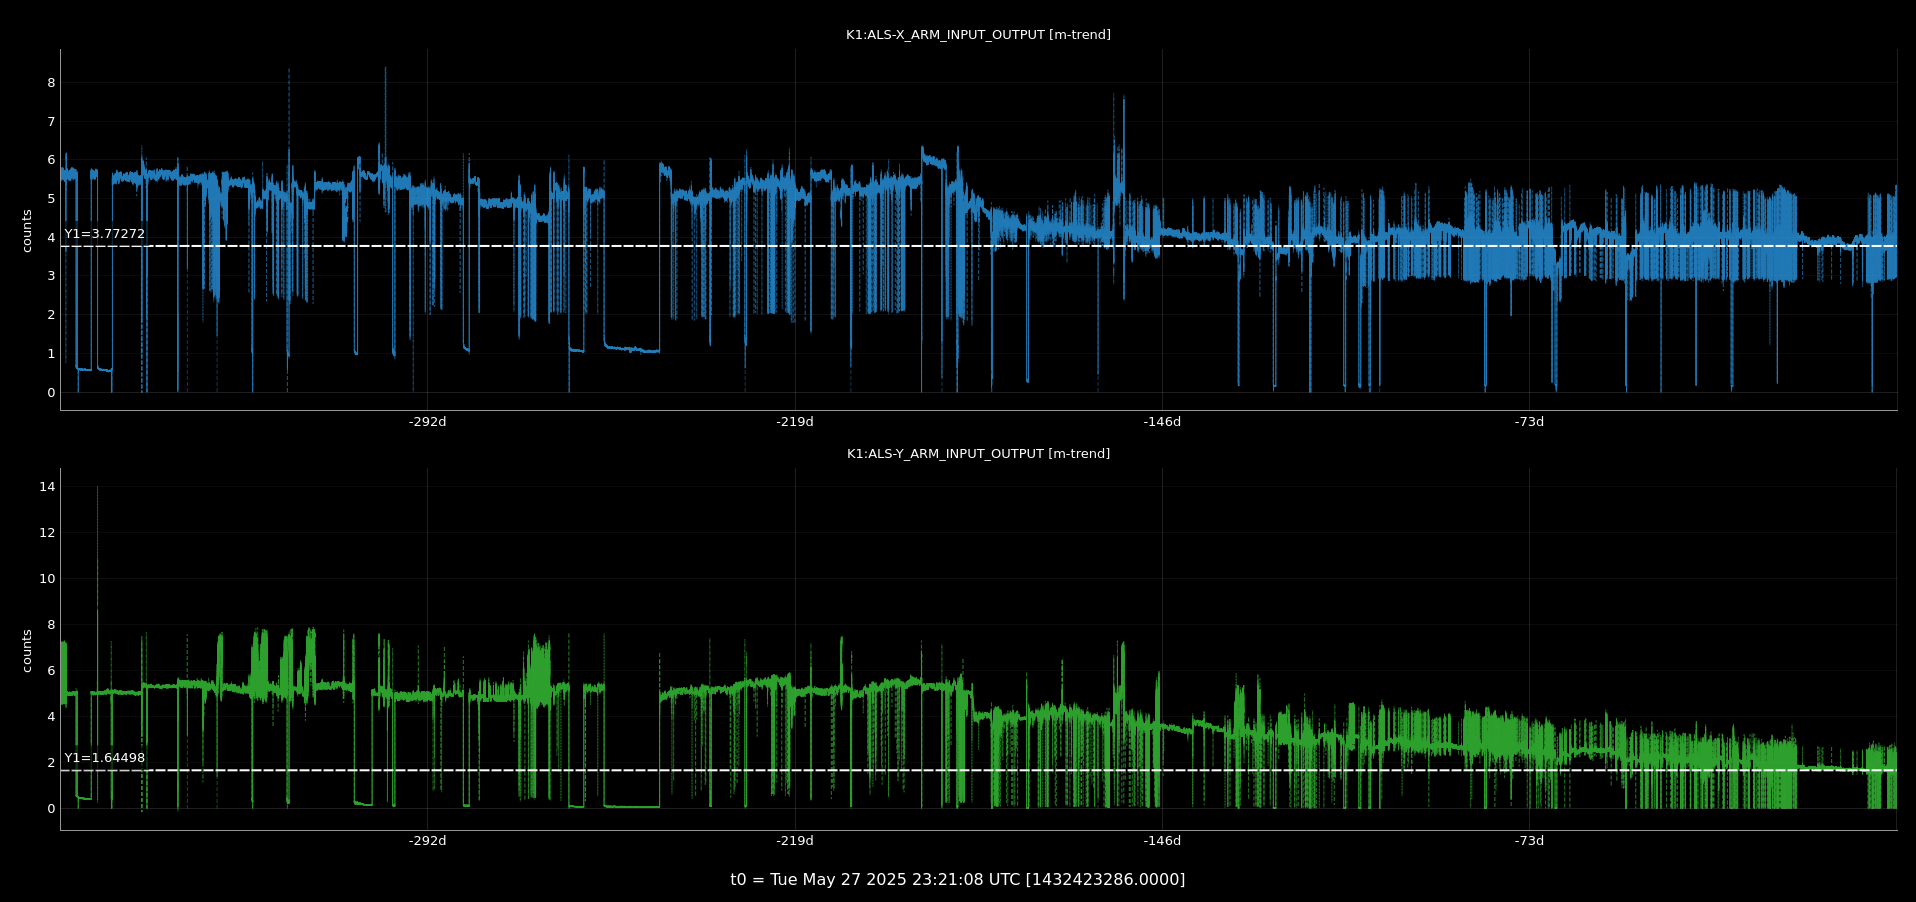Click the t0 timestamp text at the bottom
Image resolution: width=1916 pixels, height=902 pixels.
(x=957, y=880)
